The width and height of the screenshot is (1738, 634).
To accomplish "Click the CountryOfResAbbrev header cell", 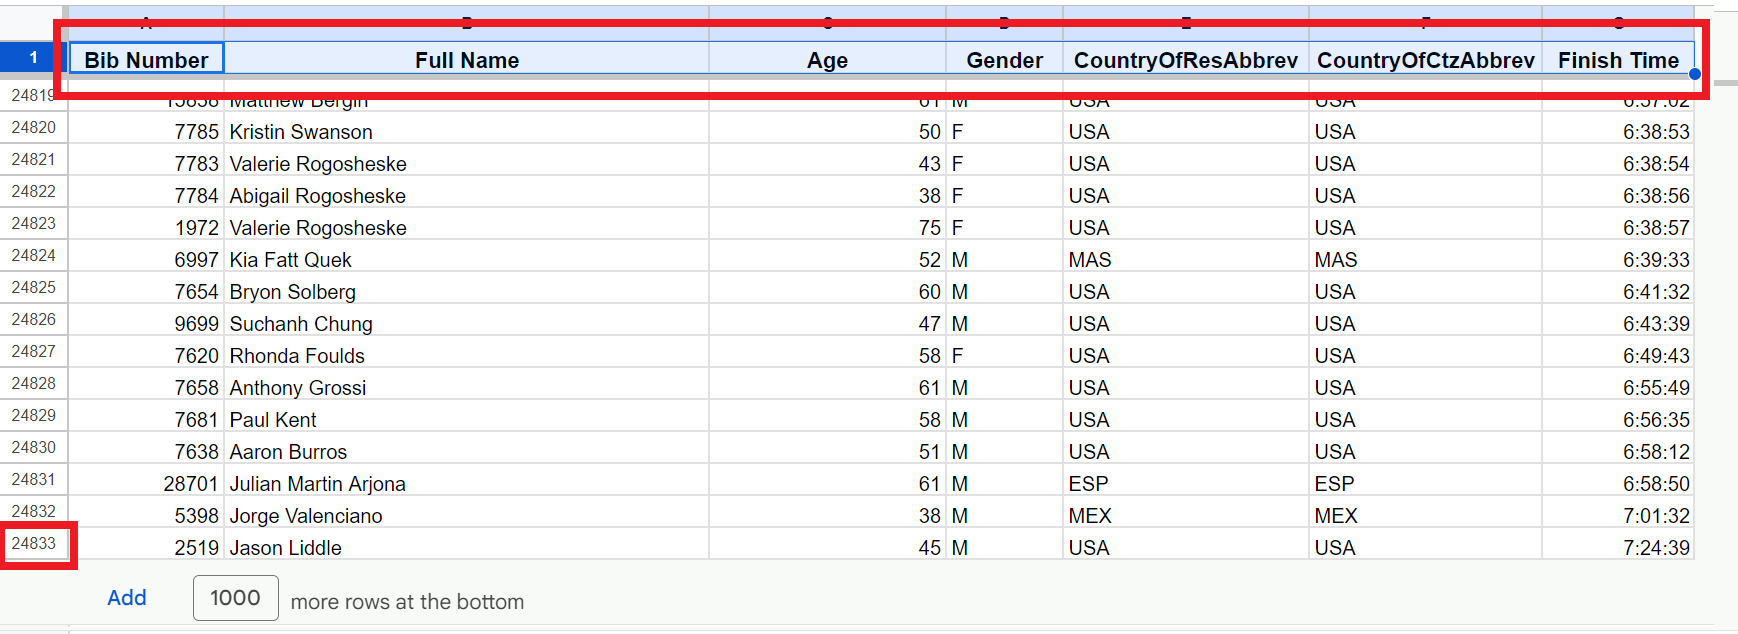I will tap(1185, 60).
